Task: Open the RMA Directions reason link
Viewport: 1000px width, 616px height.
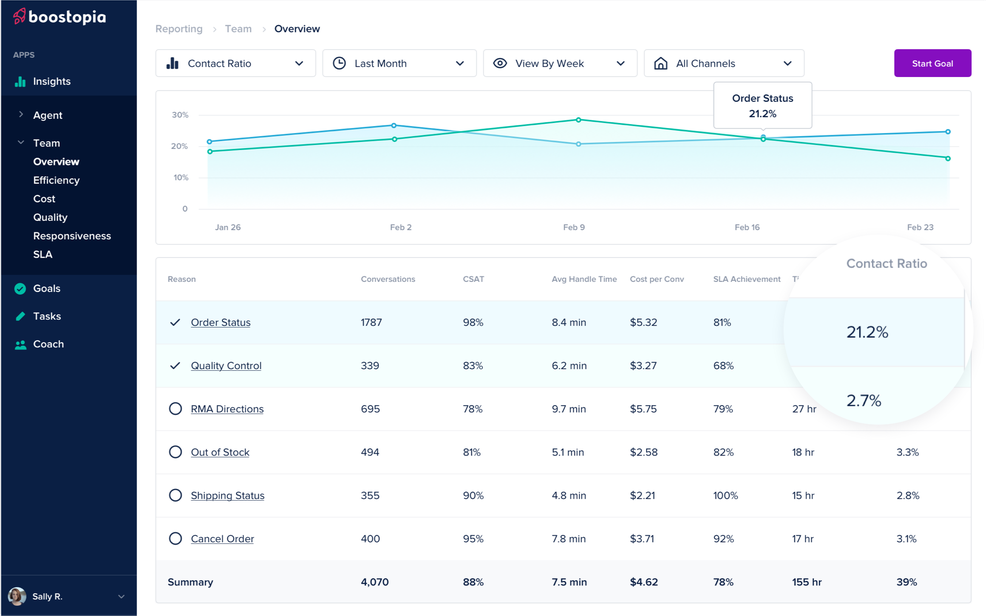Action: pos(227,409)
